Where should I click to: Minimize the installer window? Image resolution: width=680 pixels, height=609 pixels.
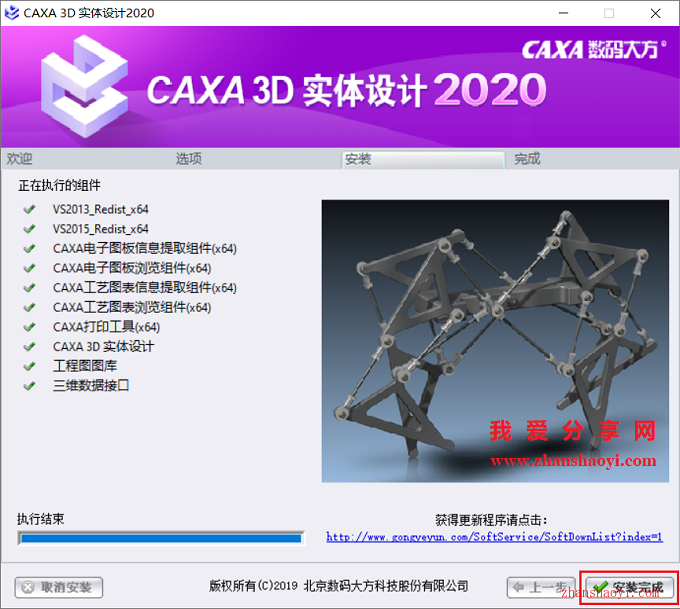[x=563, y=13]
